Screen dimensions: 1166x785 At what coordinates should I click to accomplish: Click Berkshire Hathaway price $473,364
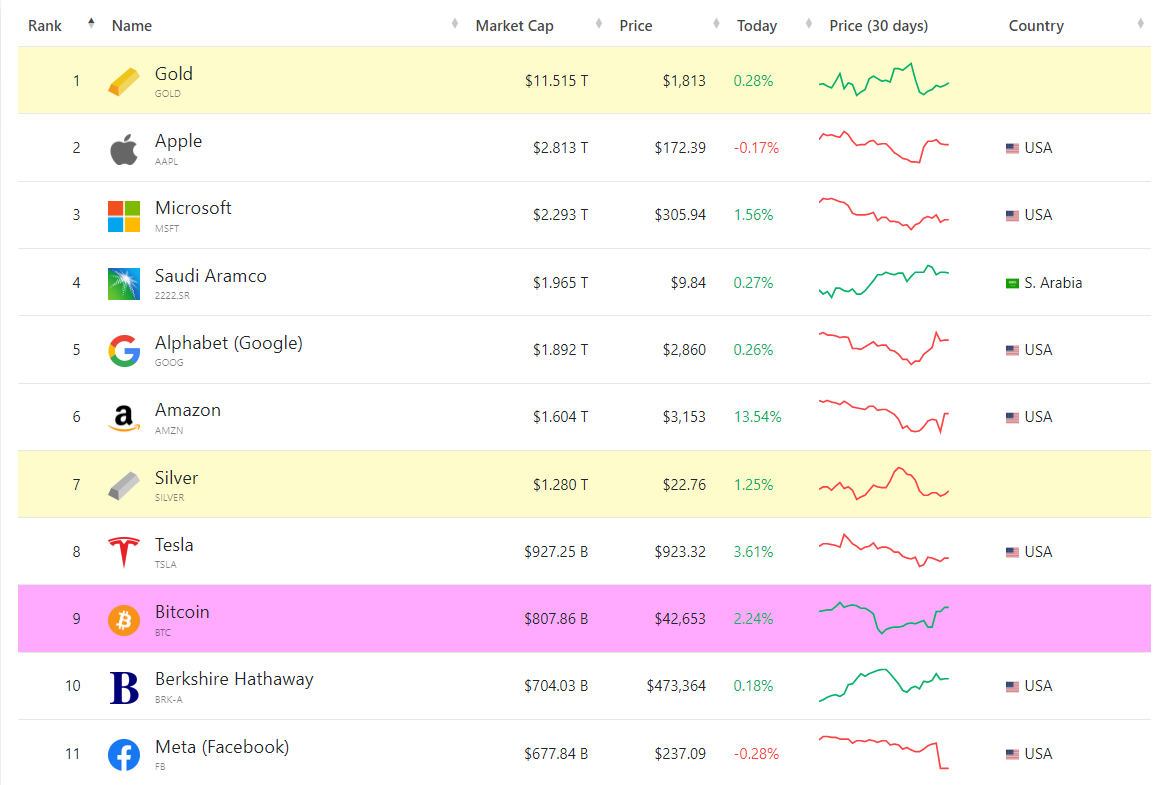coord(676,686)
